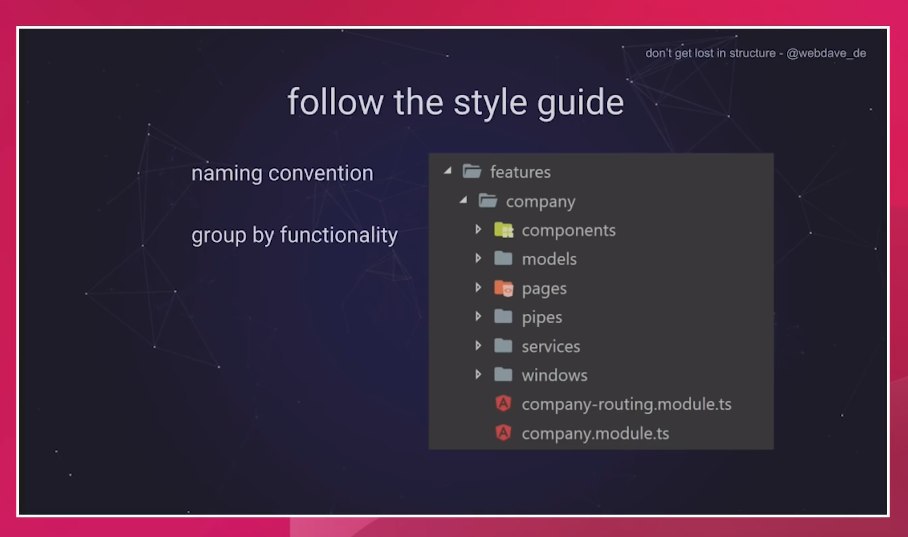This screenshot has width=908, height=537.
Task: Expand the components folder arrow
Action: click(478, 229)
